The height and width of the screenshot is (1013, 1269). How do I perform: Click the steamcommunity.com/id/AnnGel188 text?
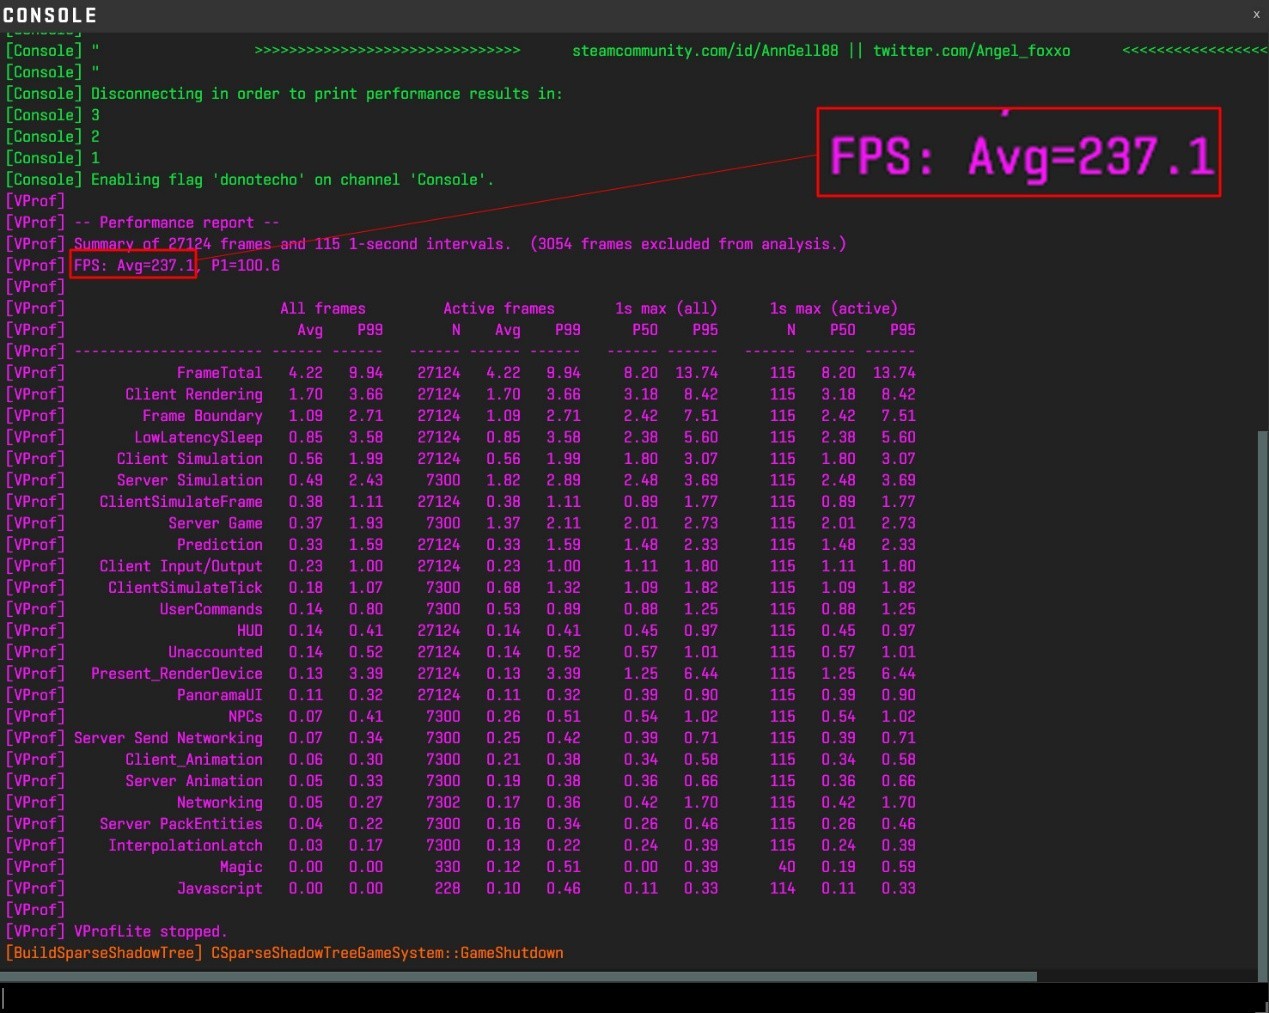coord(705,51)
